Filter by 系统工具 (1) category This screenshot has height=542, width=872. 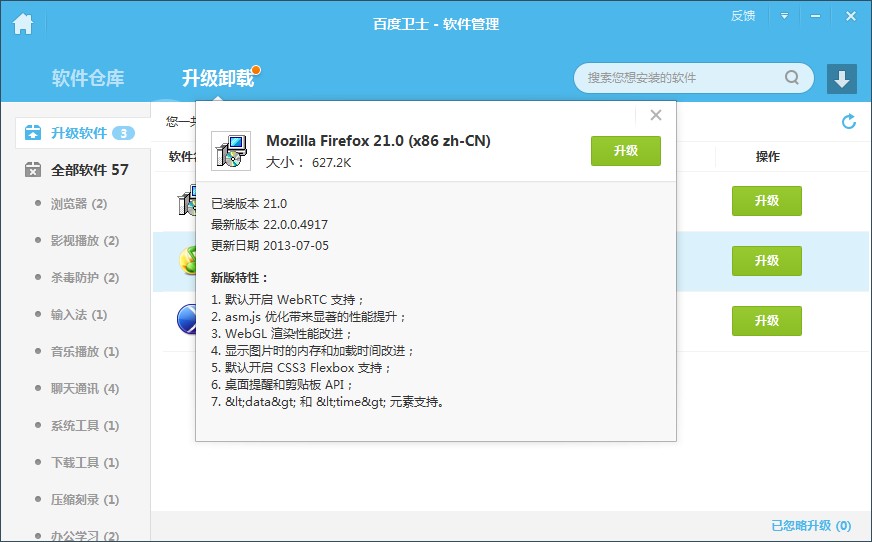pos(85,425)
